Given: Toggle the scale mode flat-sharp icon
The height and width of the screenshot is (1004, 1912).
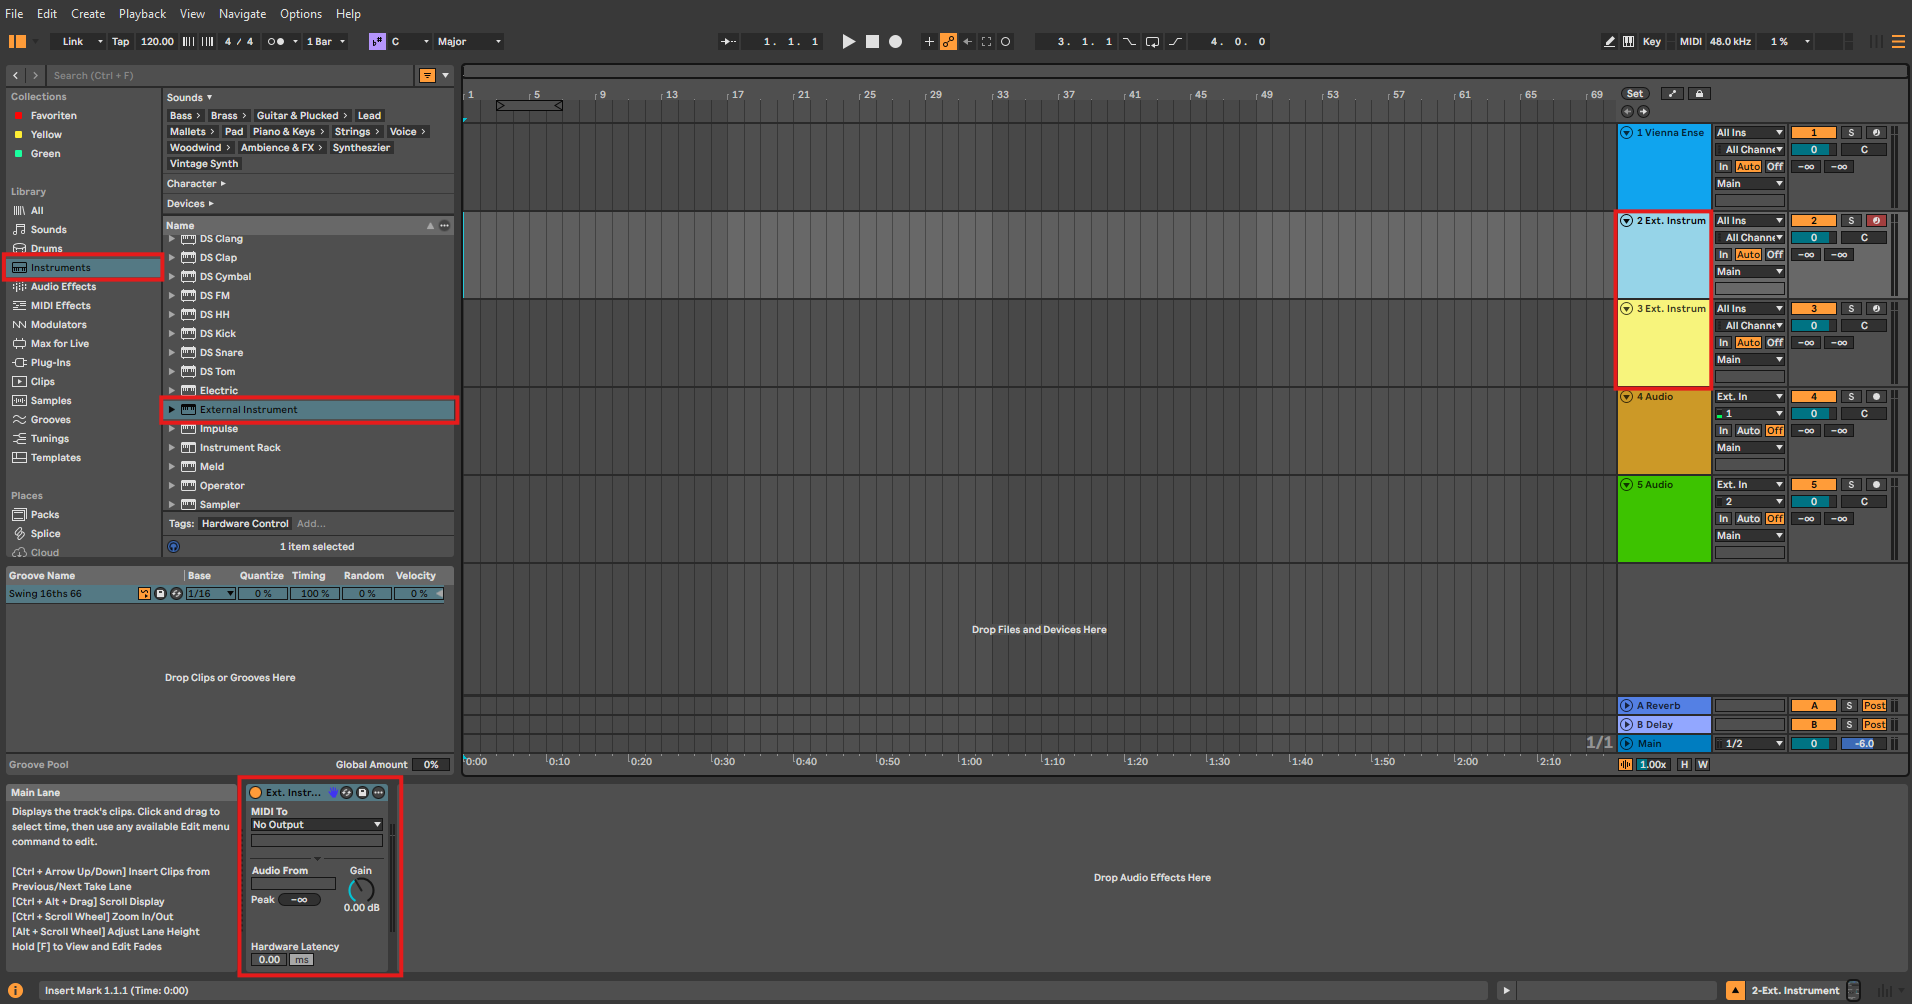Looking at the screenshot, I should coord(377,42).
